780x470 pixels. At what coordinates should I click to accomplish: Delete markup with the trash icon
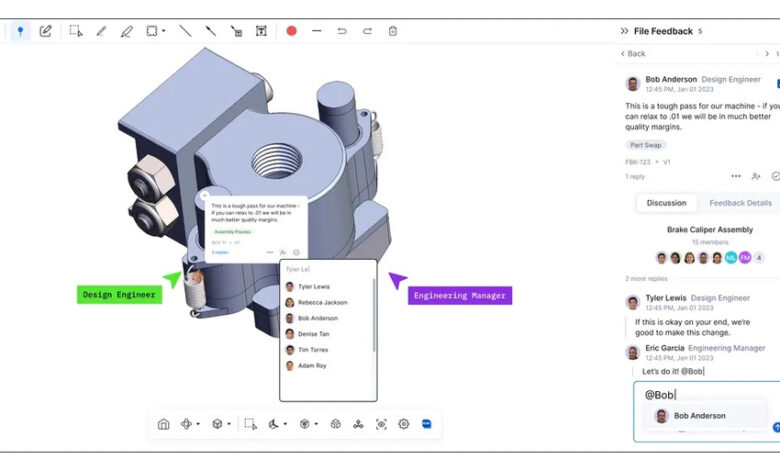tap(392, 31)
